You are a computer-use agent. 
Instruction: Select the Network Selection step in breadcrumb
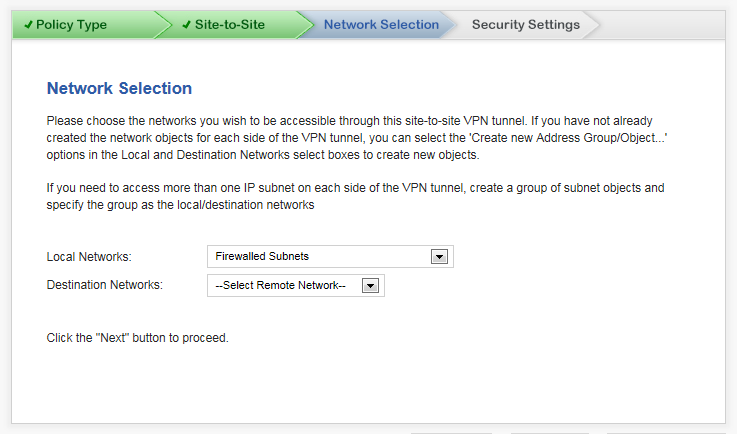tap(381, 24)
